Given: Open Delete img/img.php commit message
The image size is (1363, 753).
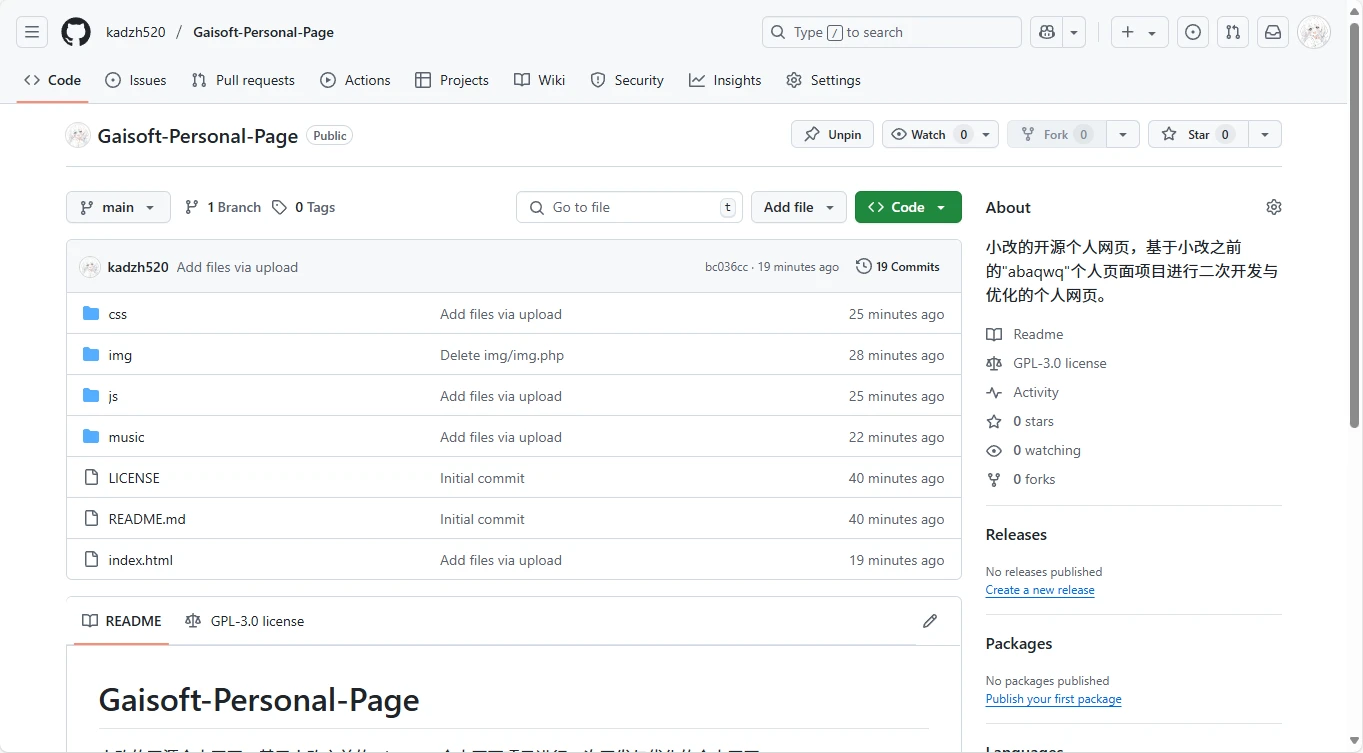Looking at the screenshot, I should [502, 355].
